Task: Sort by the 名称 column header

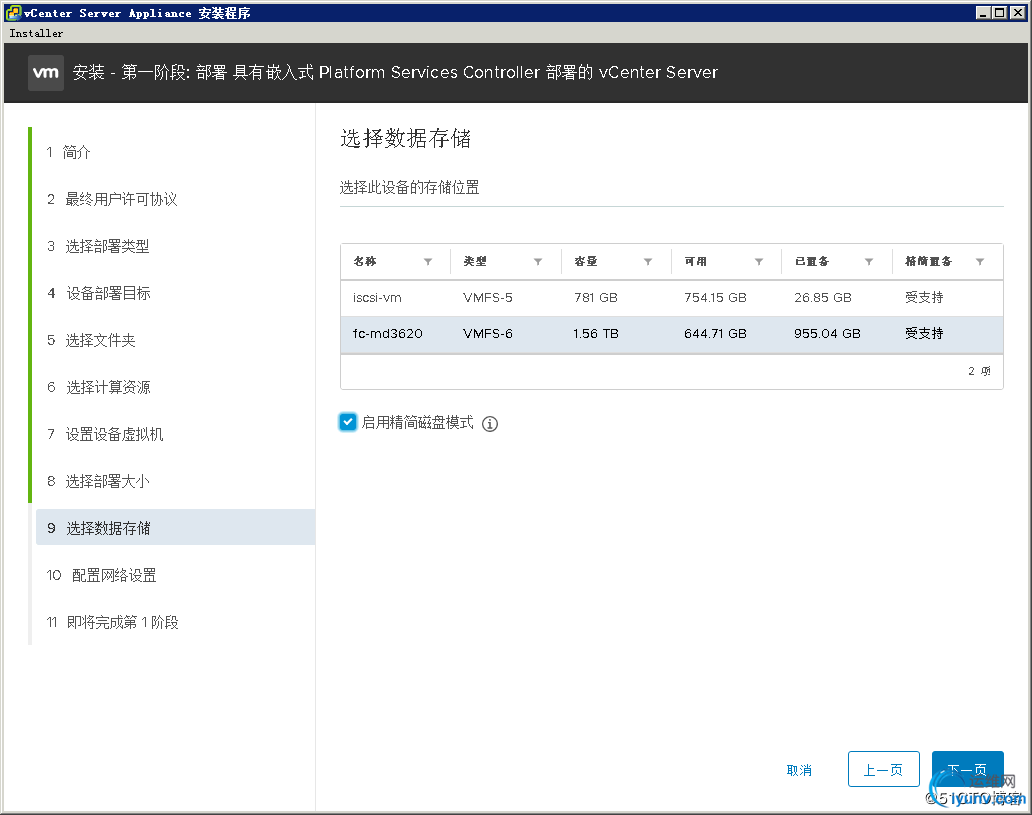Action: (x=365, y=261)
